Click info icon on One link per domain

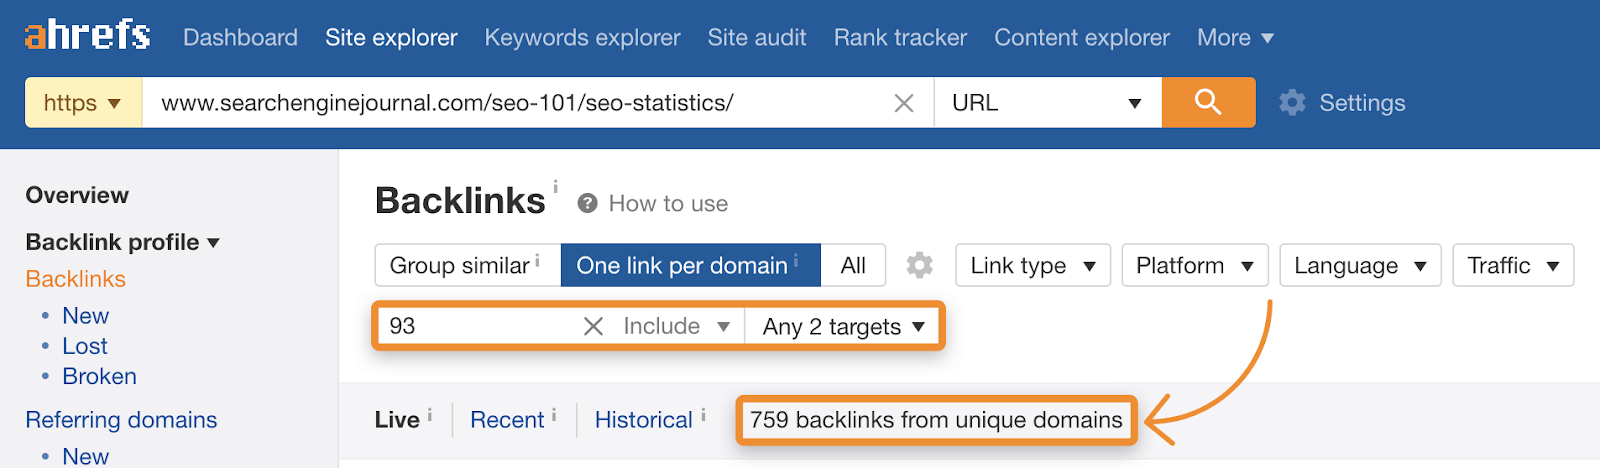tap(796, 261)
